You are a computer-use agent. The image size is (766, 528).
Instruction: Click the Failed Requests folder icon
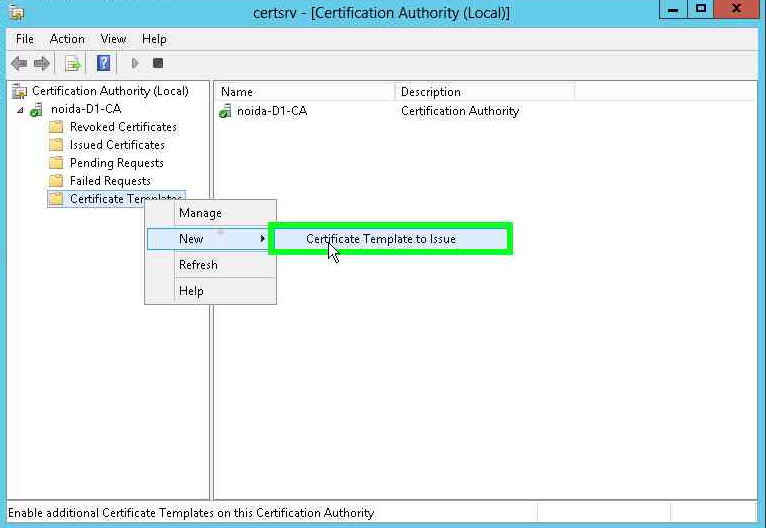pyautogui.click(x=56, y=181)
